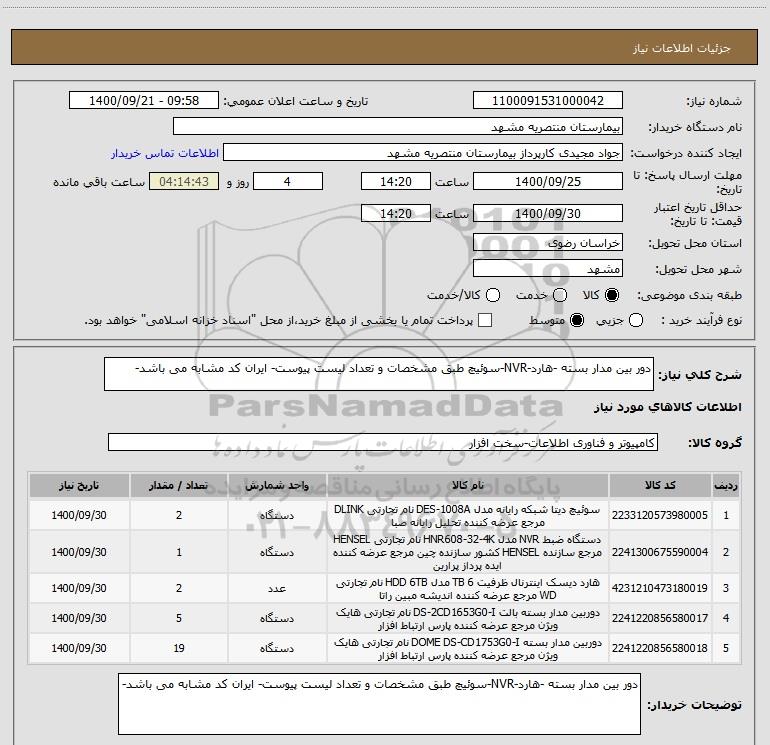The height and width of the screenshot is (745, 770).
Task: Select the جزیی purchase type radio
Action: pos(636,320)
